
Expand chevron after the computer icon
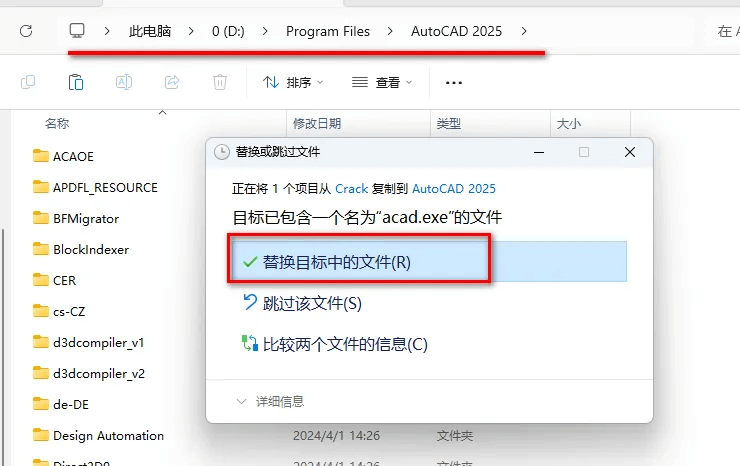pos(107,31)
